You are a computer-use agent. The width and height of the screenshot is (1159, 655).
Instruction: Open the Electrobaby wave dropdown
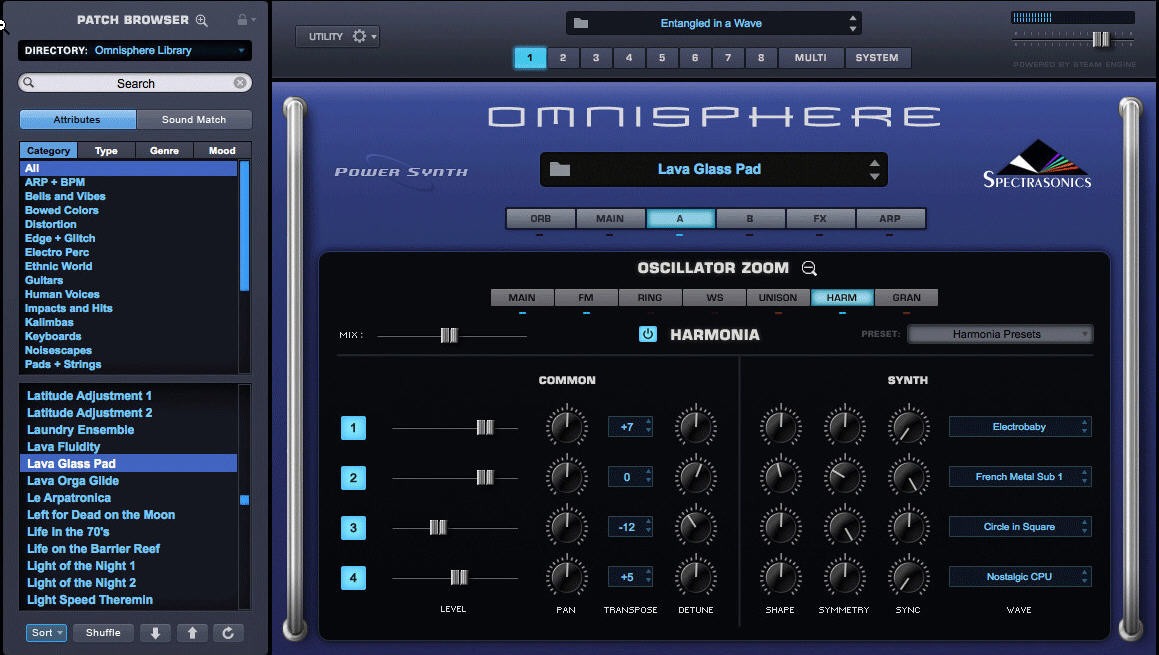coord(1020,427)
